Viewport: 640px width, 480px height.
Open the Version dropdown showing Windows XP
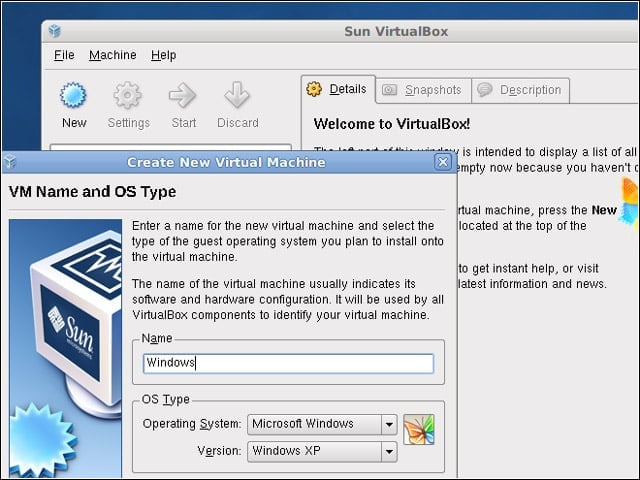(322, 451)
